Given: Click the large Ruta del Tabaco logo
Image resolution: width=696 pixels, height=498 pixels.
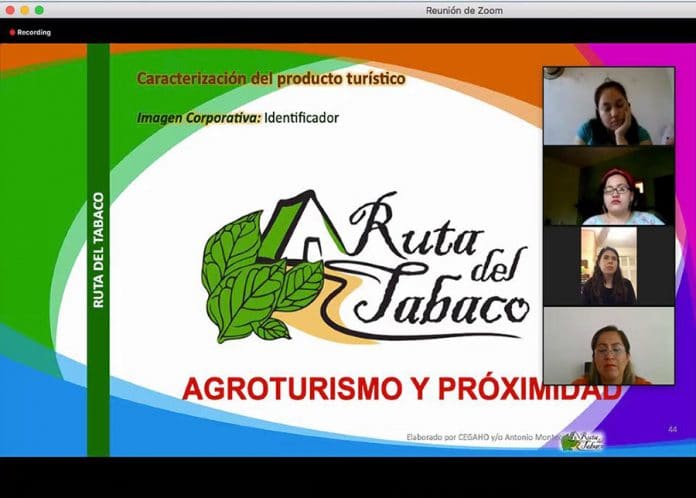Looking at the screenshot, I should click(x=365, y=266).
